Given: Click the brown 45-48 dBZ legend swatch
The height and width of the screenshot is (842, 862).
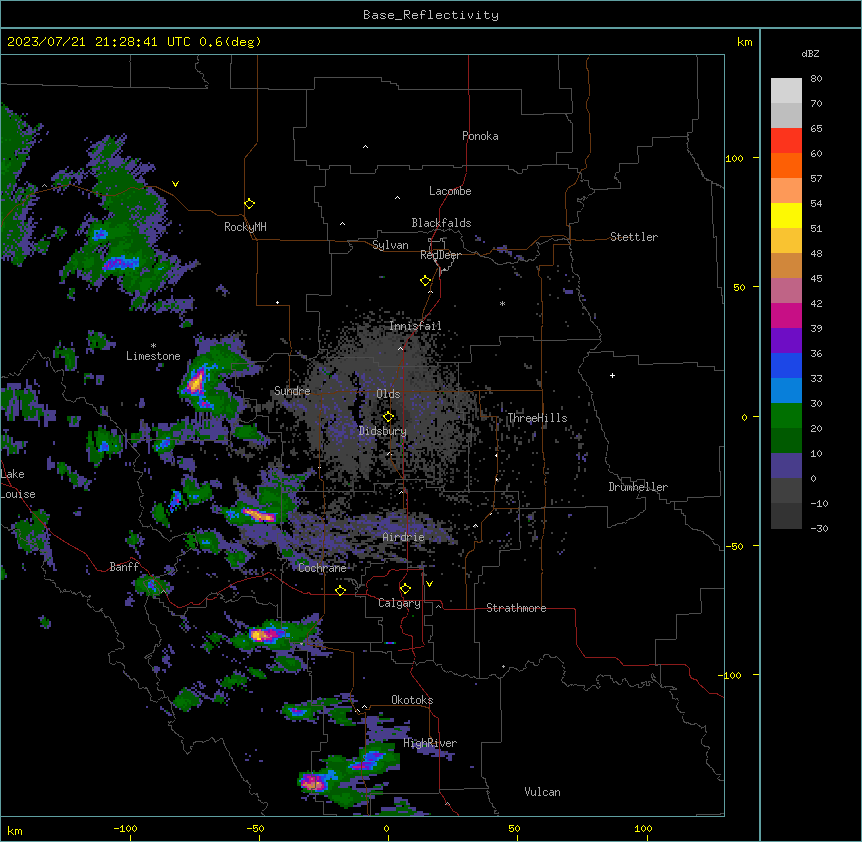Looking at the screenshot, I should point(786,265).
